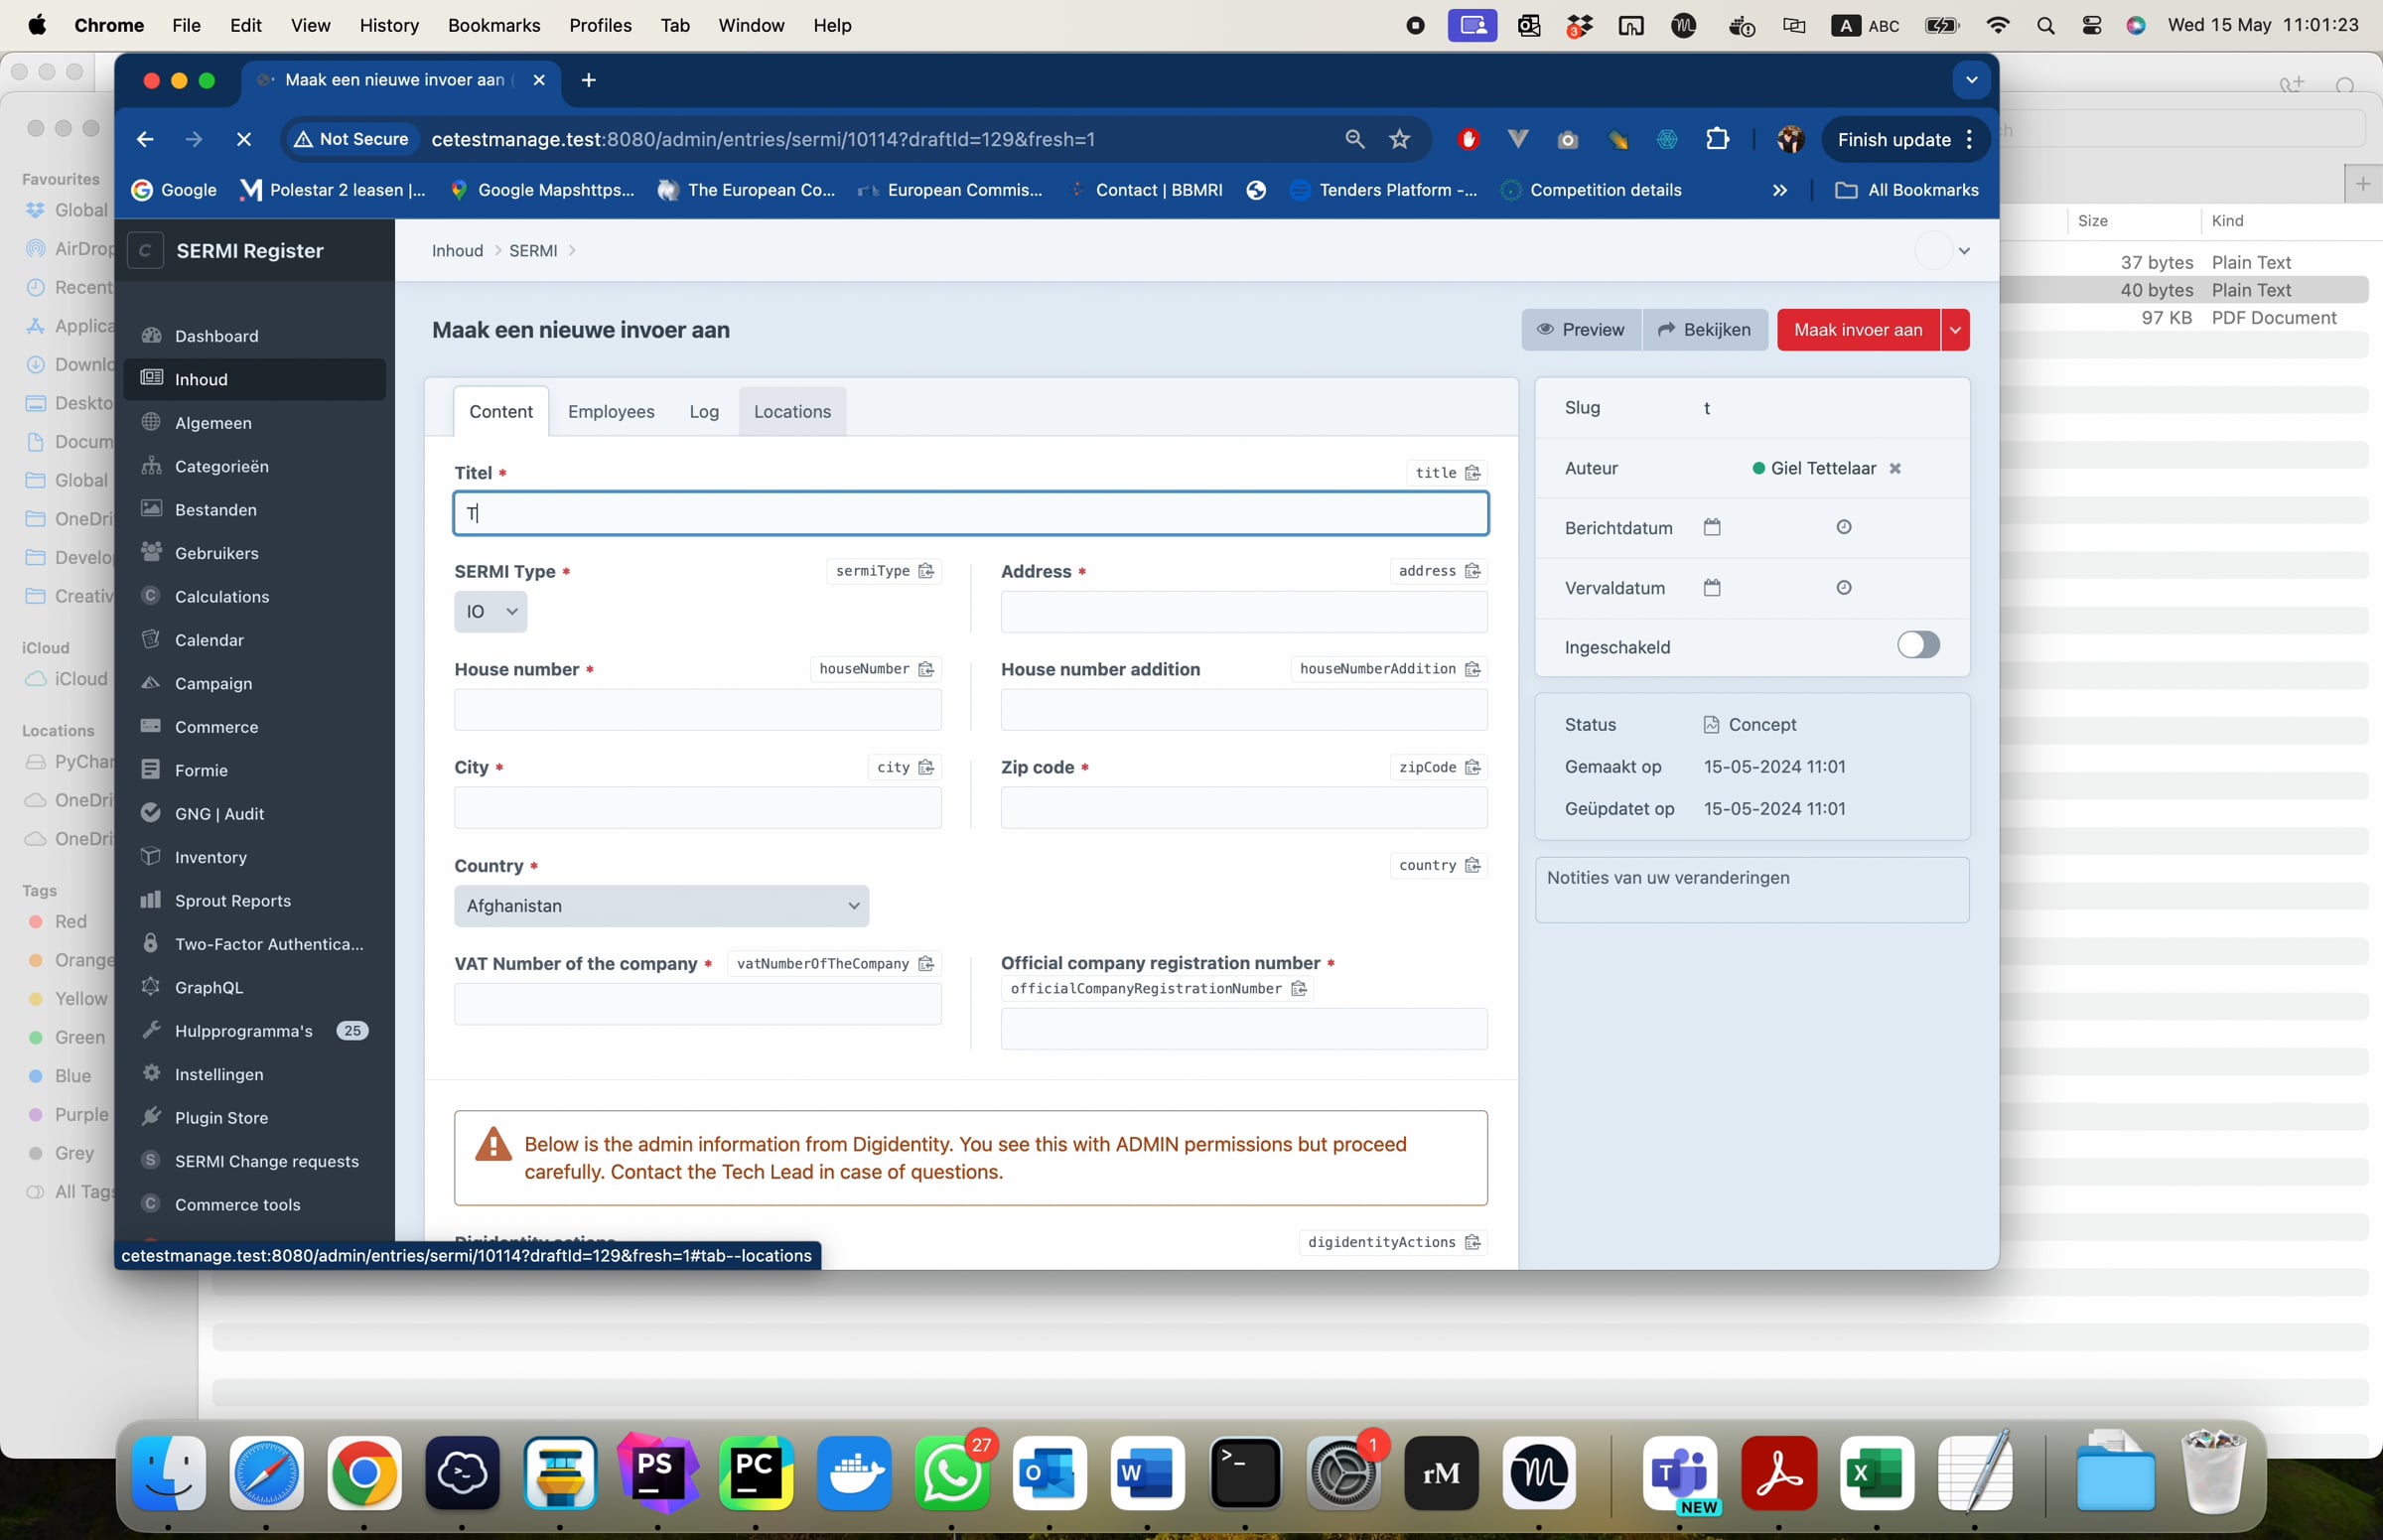The height and width of the screenshot is (1540, 2383).
Task: Click the Preview button
Action: click(x=1580, y=330)
